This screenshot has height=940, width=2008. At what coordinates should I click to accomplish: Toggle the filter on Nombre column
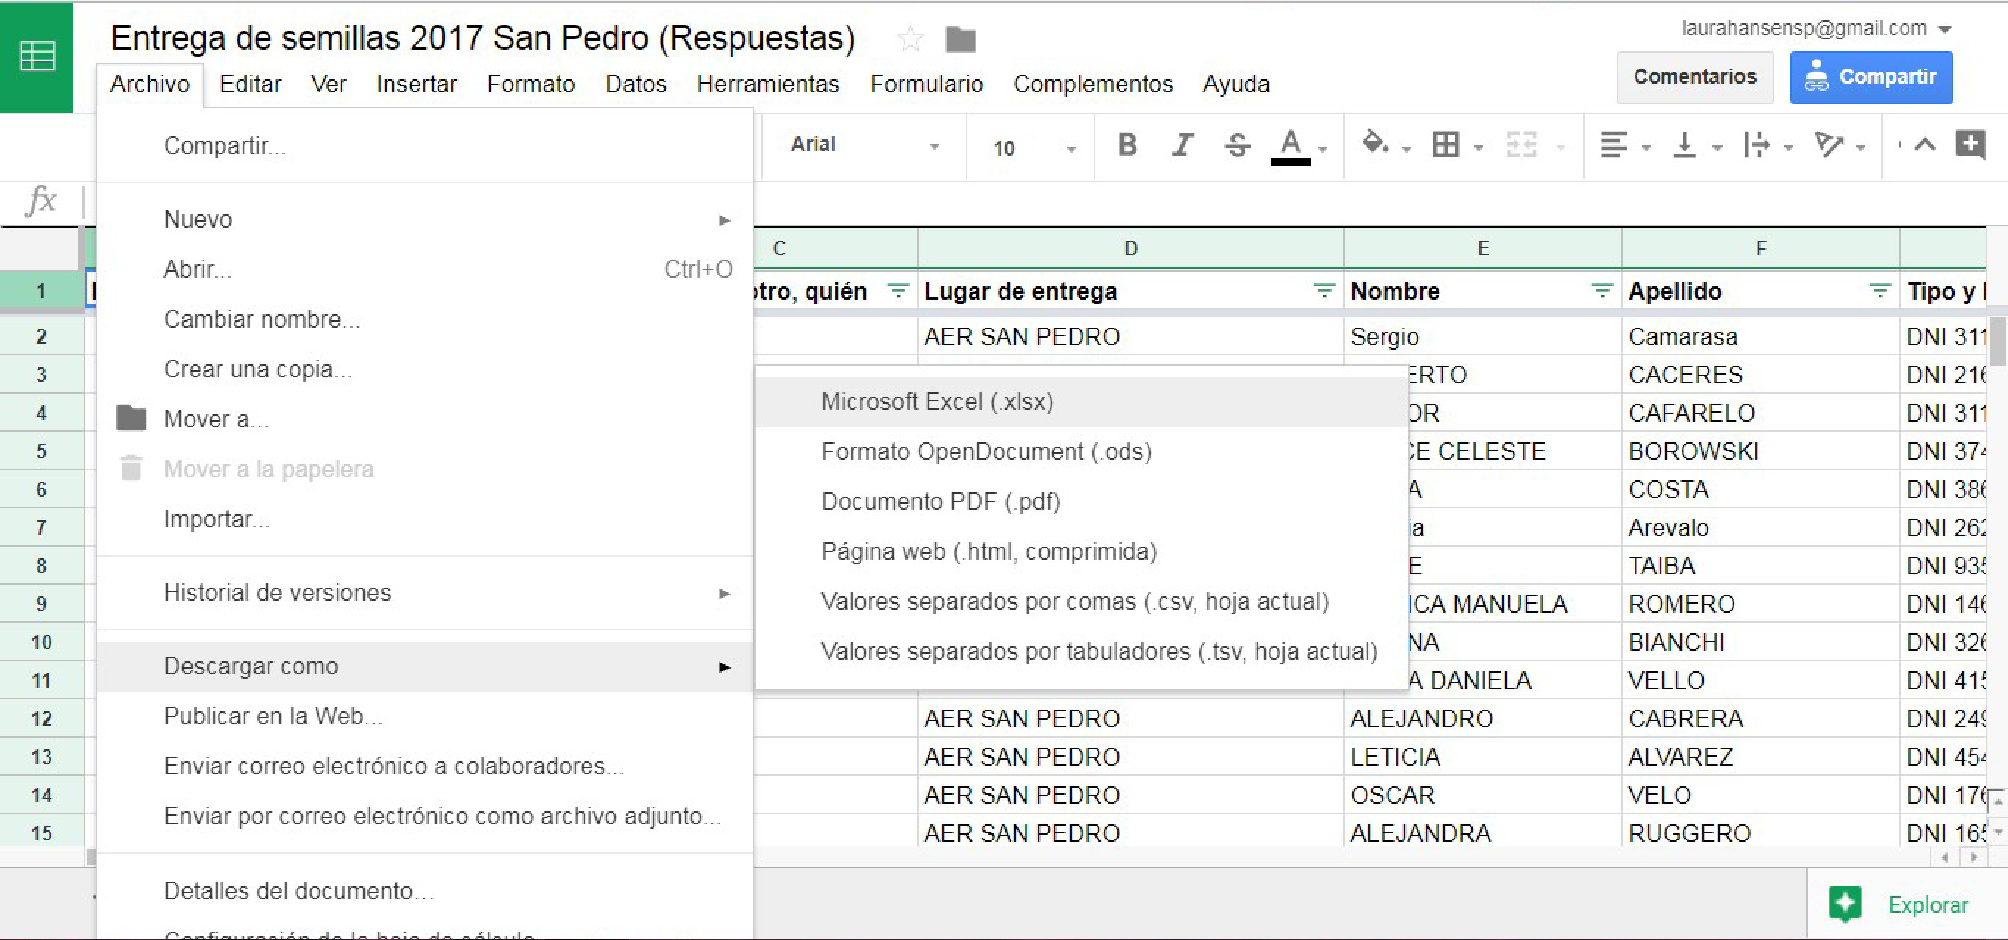(1601, 291)
